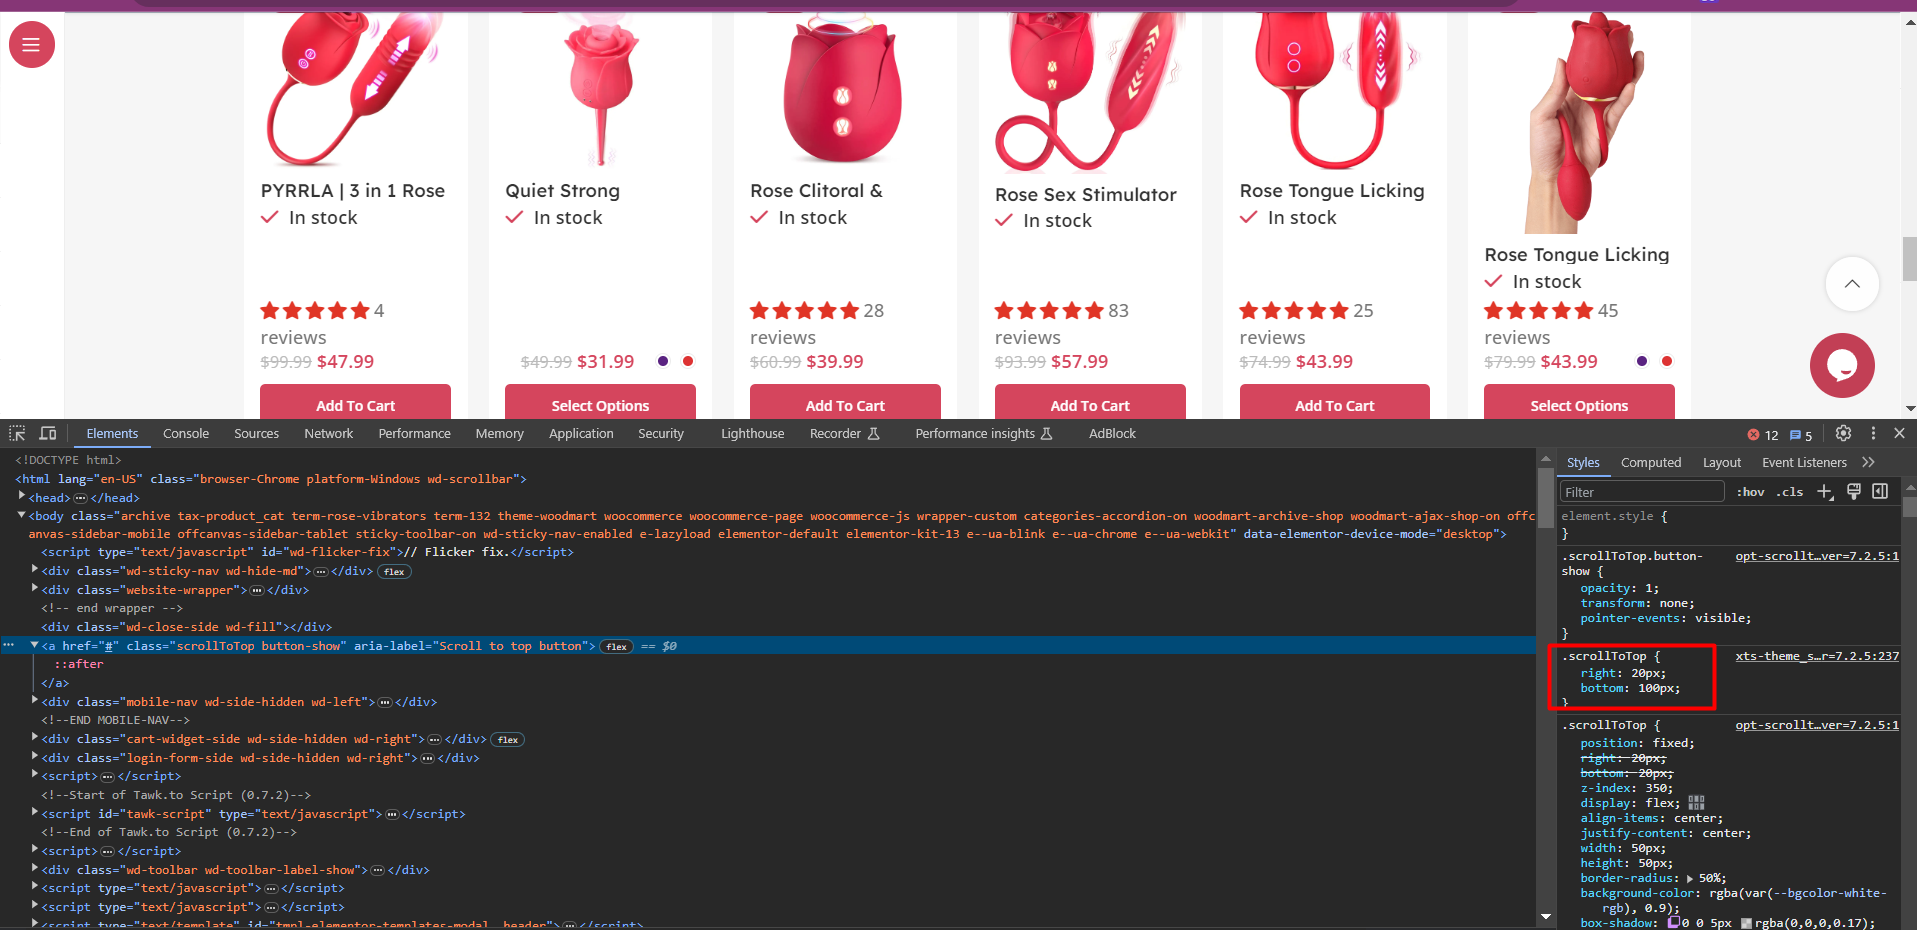1917x930 pixels.
Task: Click the opacity: 1 property value
Action: pos(1651,588)
